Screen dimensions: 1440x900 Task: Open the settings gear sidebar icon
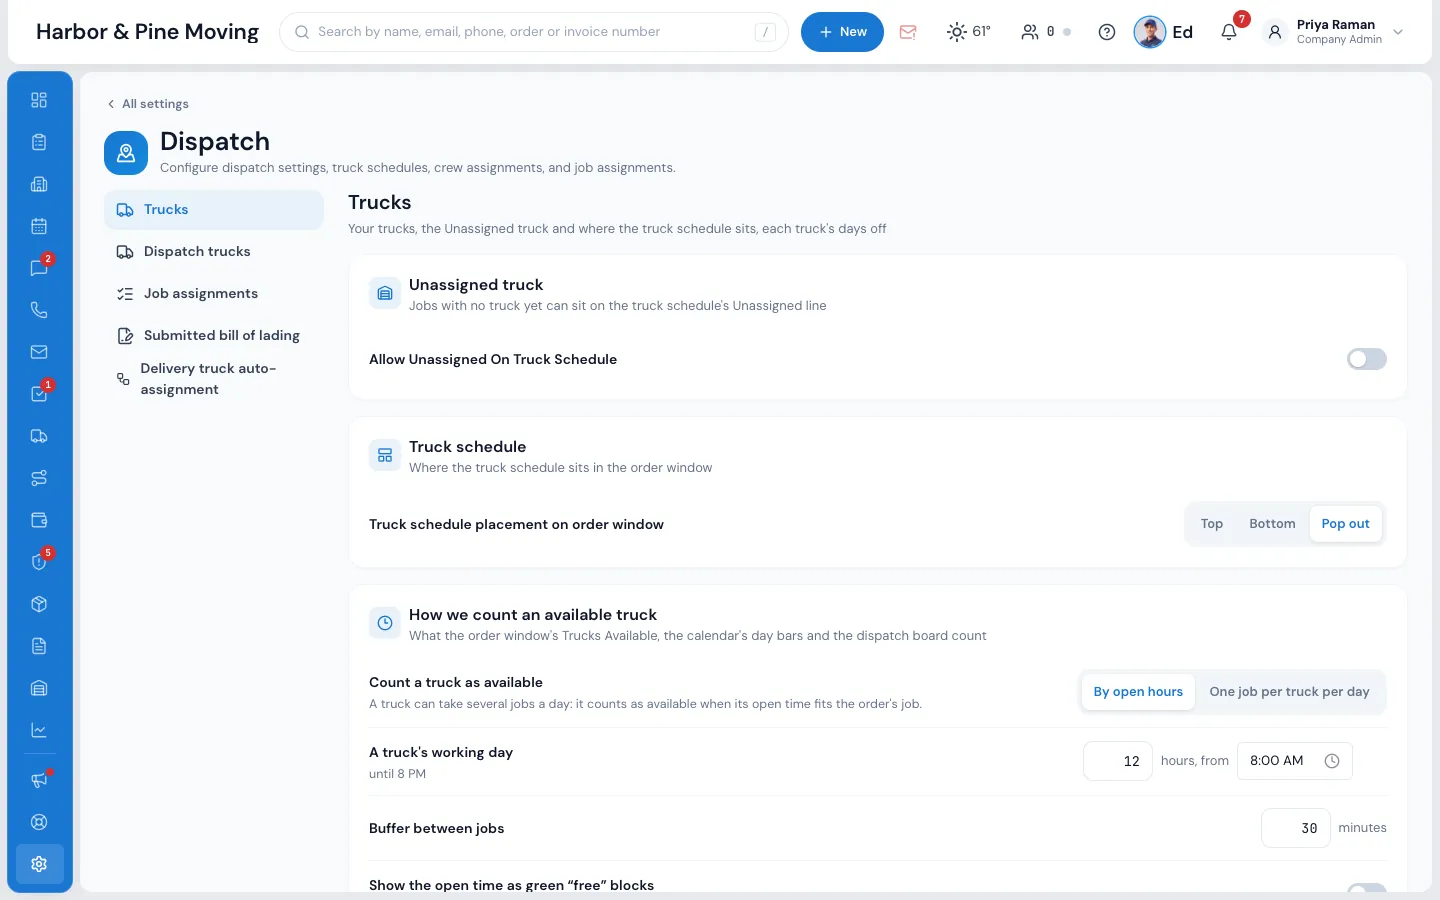39,864
